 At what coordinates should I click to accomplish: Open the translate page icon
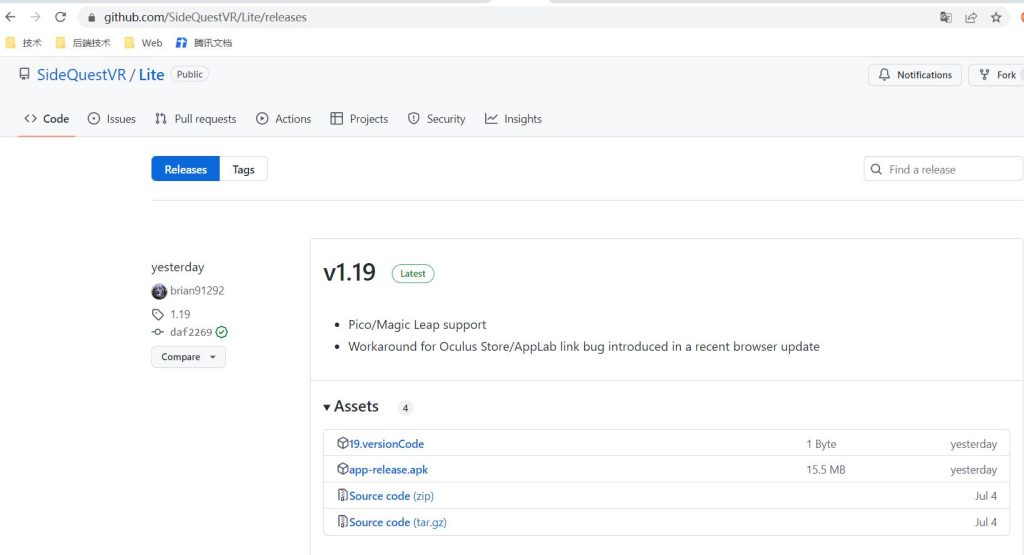click(x=946, y=18)
